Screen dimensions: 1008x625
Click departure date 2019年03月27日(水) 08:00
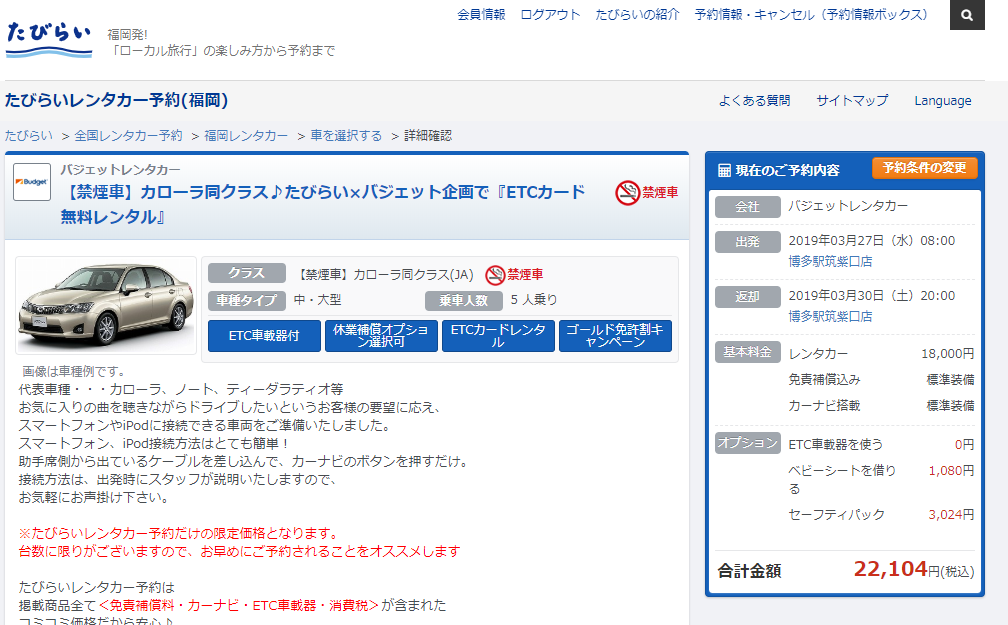[x=872, y=240]
